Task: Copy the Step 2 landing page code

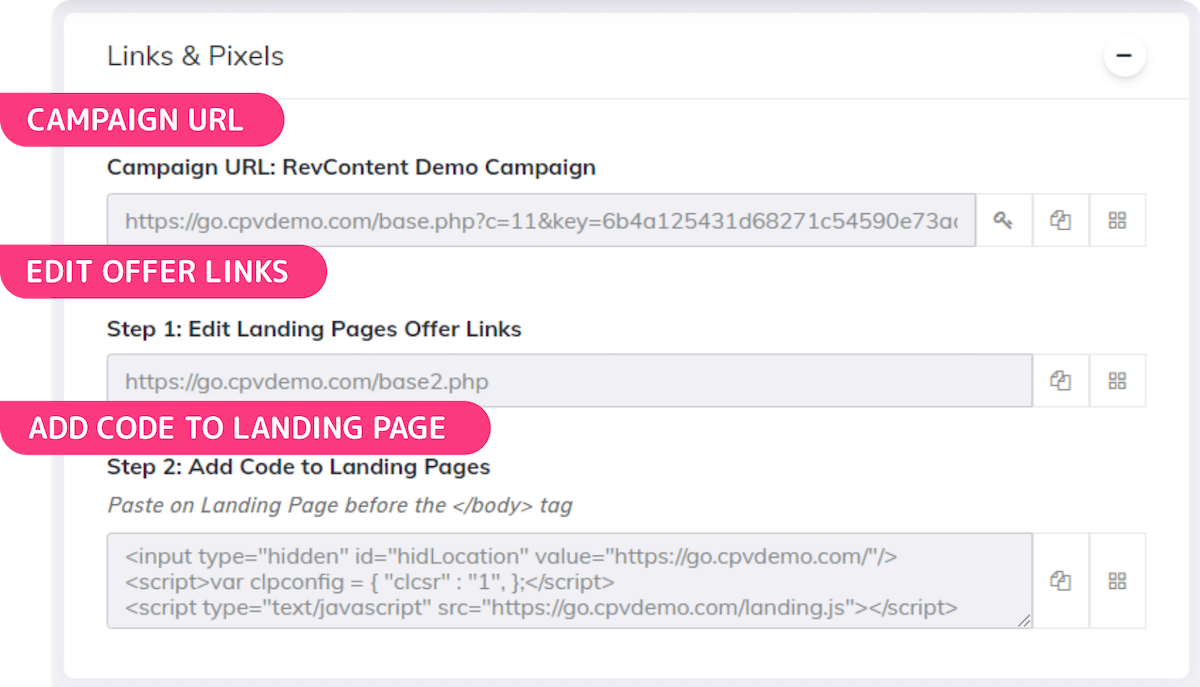Action: tap(1061, 580)
